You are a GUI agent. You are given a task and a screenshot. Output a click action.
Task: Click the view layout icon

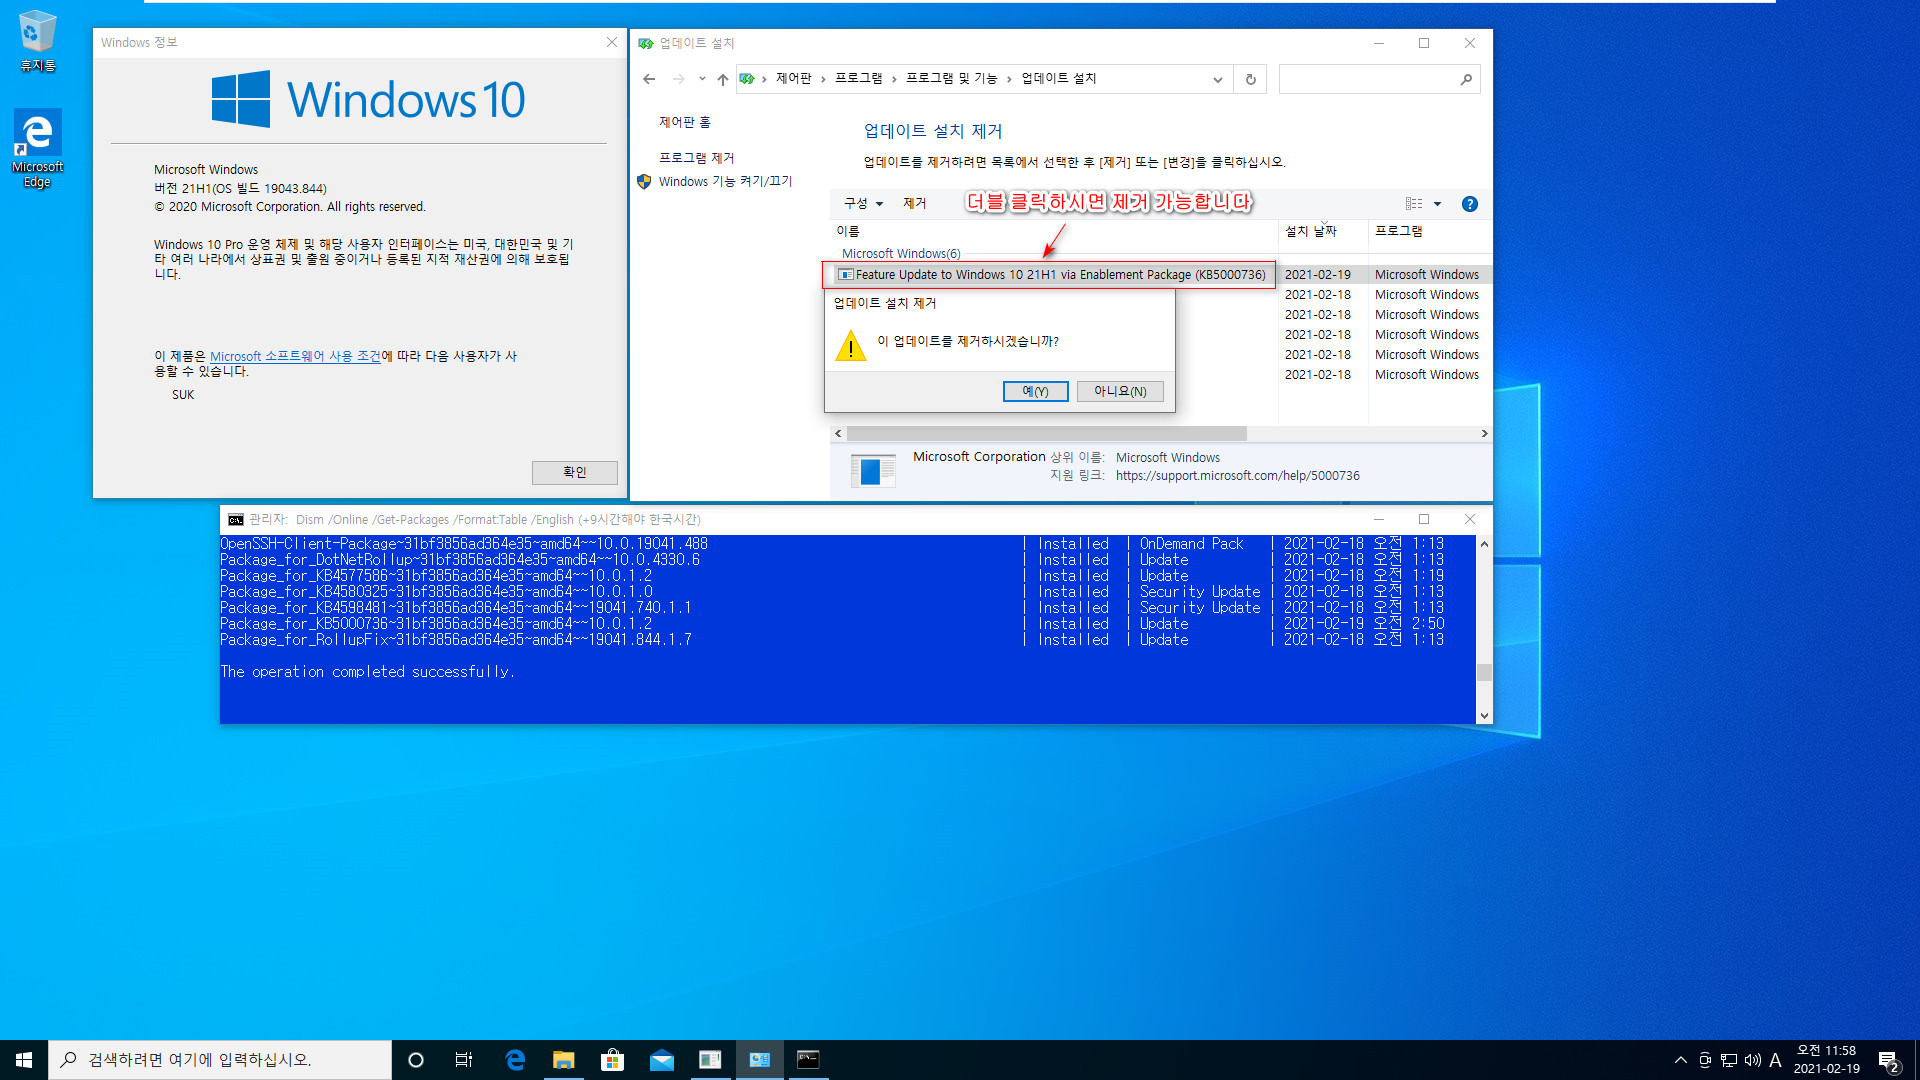(x=1413, y=204)
